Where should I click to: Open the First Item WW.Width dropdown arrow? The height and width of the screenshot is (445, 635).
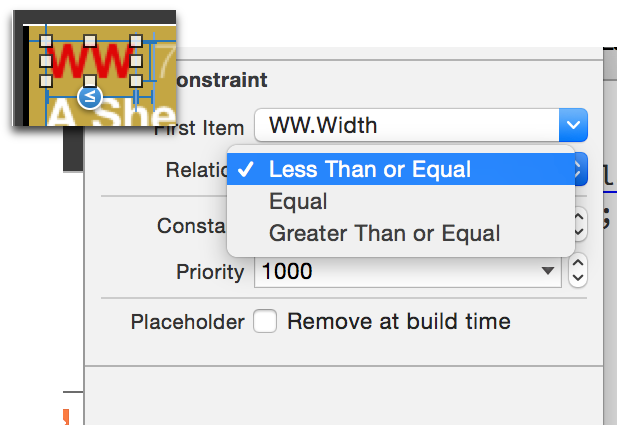click(573, 125)
